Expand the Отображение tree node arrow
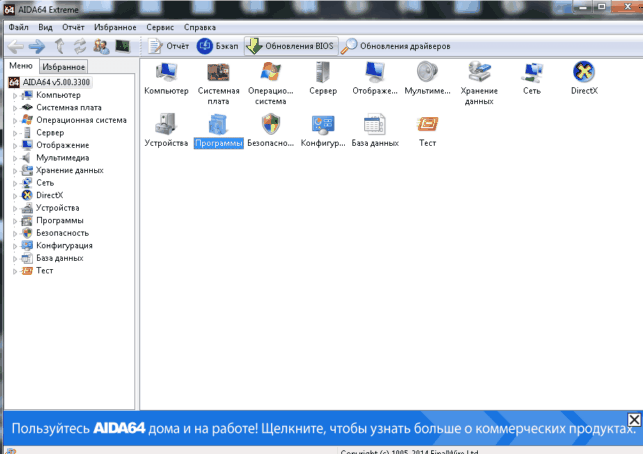This screenshot has height=454, width=643. [15, 146]
